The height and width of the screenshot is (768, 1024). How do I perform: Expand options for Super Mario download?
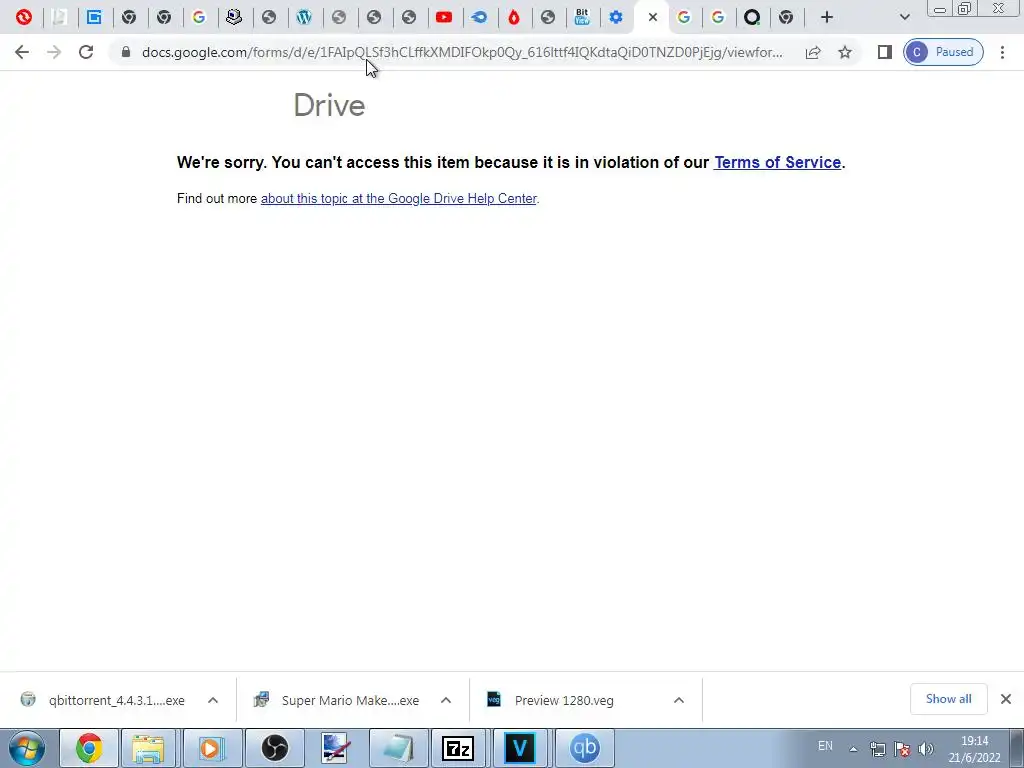click(x=446, y=700)
